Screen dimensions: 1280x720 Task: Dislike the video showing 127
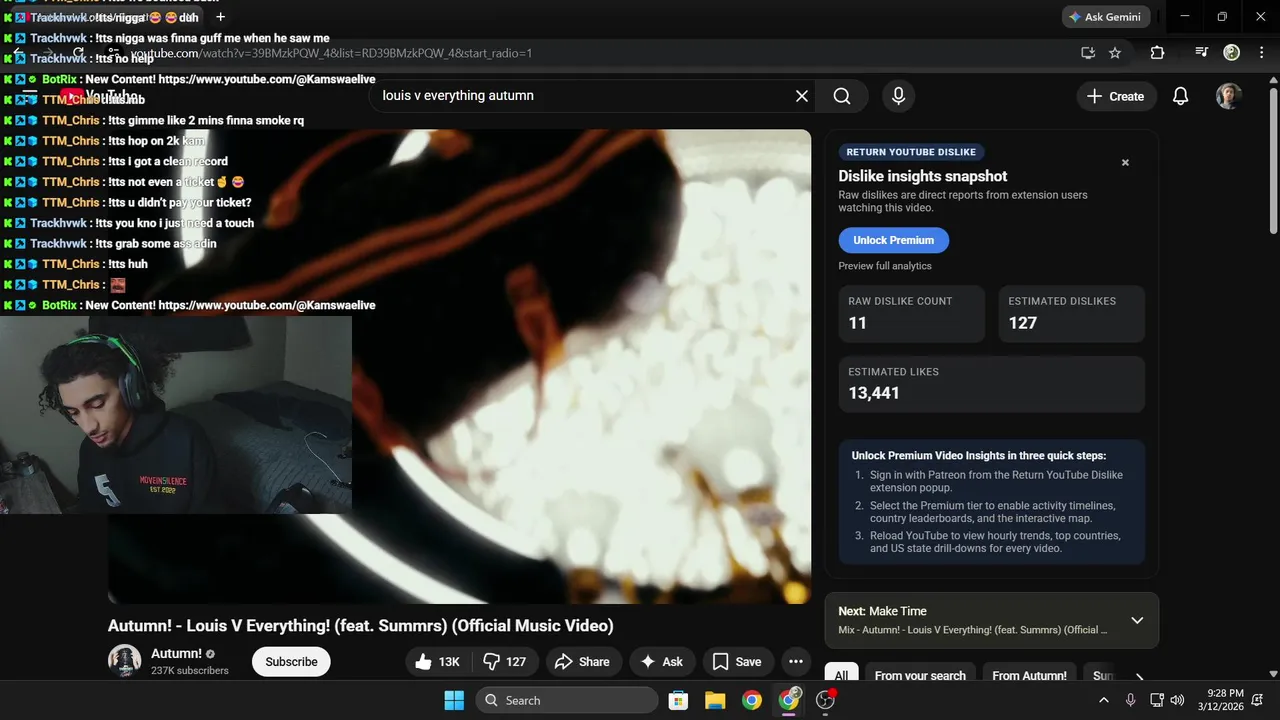pos(505,662)
